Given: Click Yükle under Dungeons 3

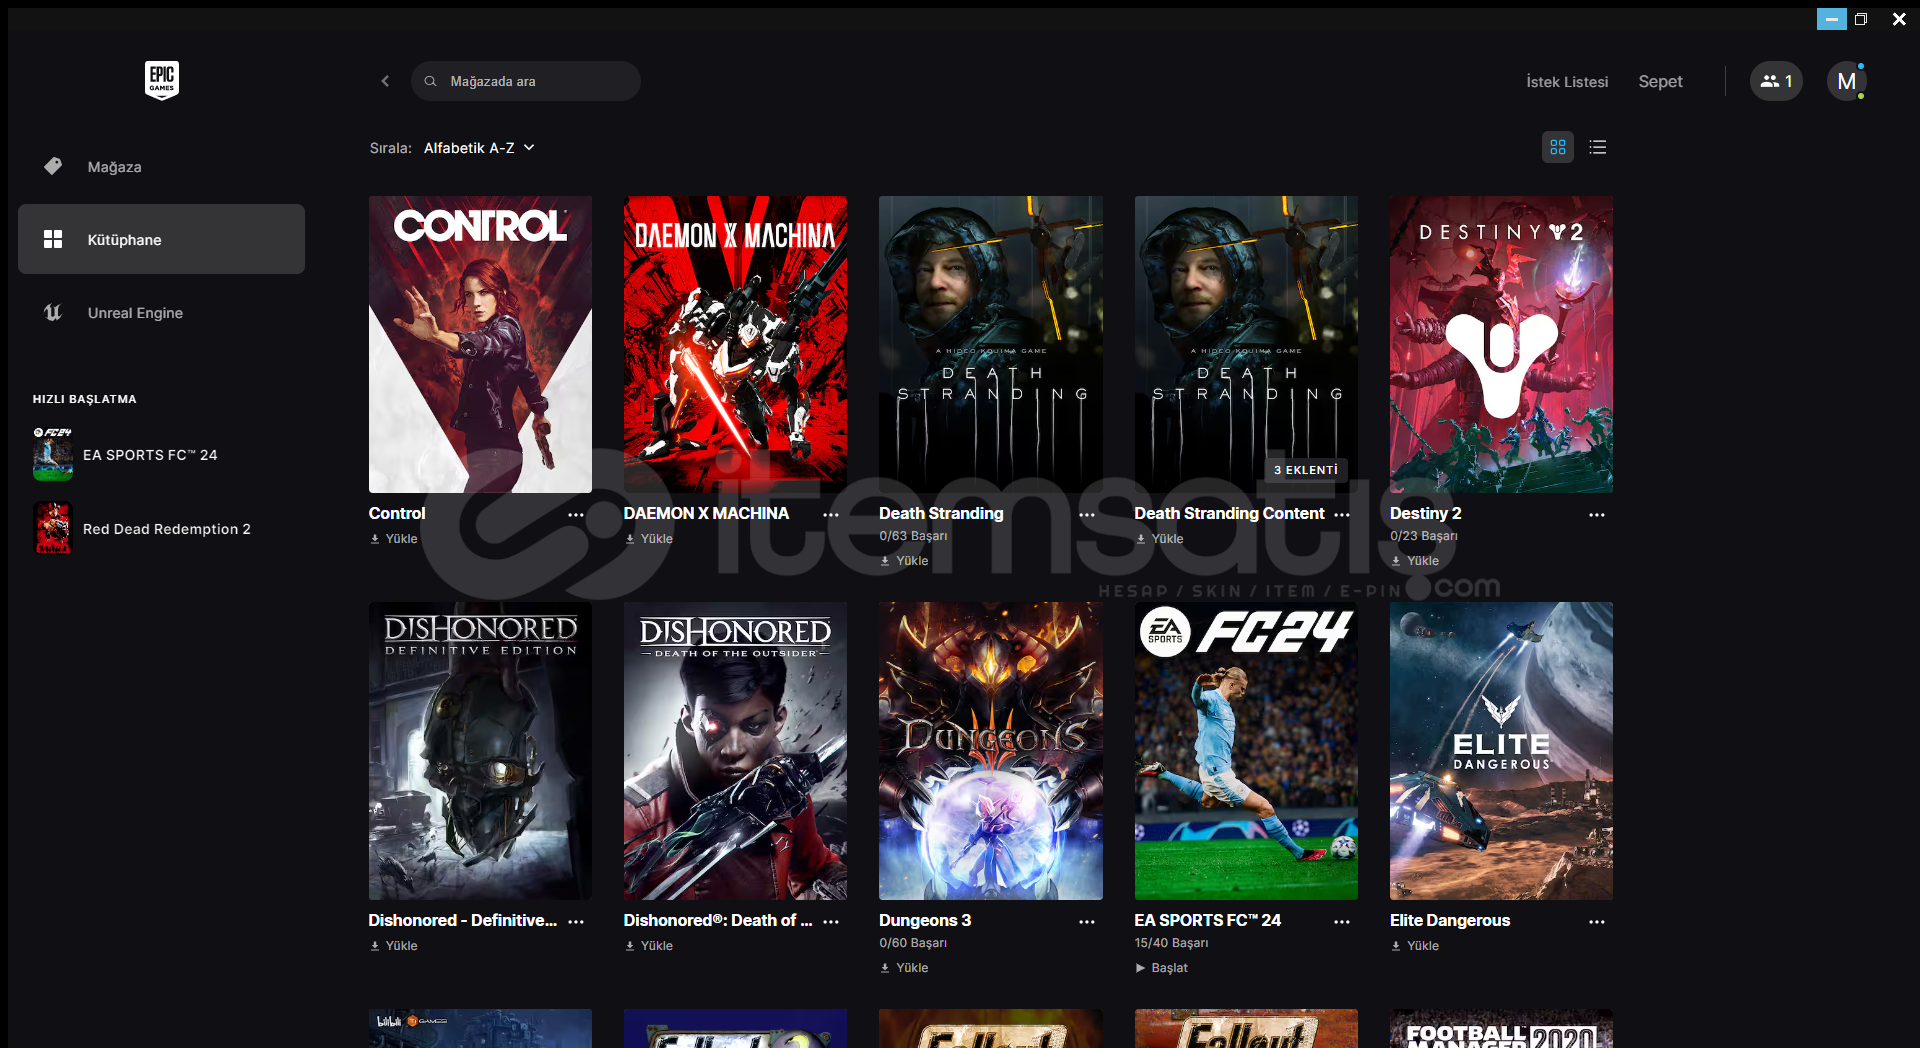Looking at the screenshot, I should click(x=905, y=968).
